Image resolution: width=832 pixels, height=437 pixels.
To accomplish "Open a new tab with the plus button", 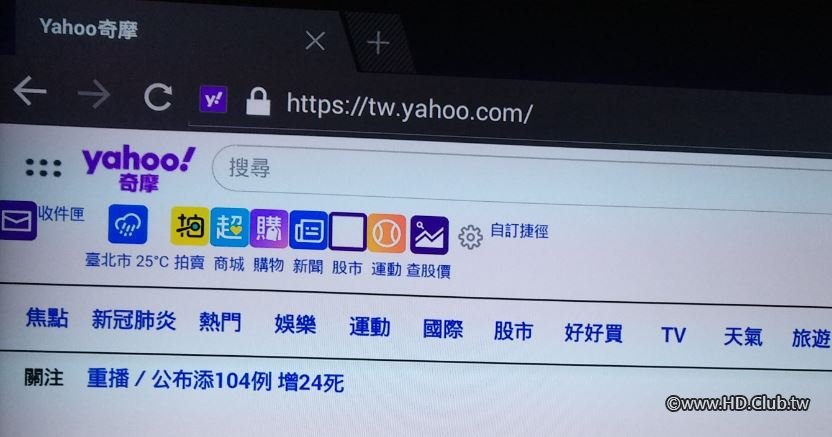I will click(x=378, y=42).
